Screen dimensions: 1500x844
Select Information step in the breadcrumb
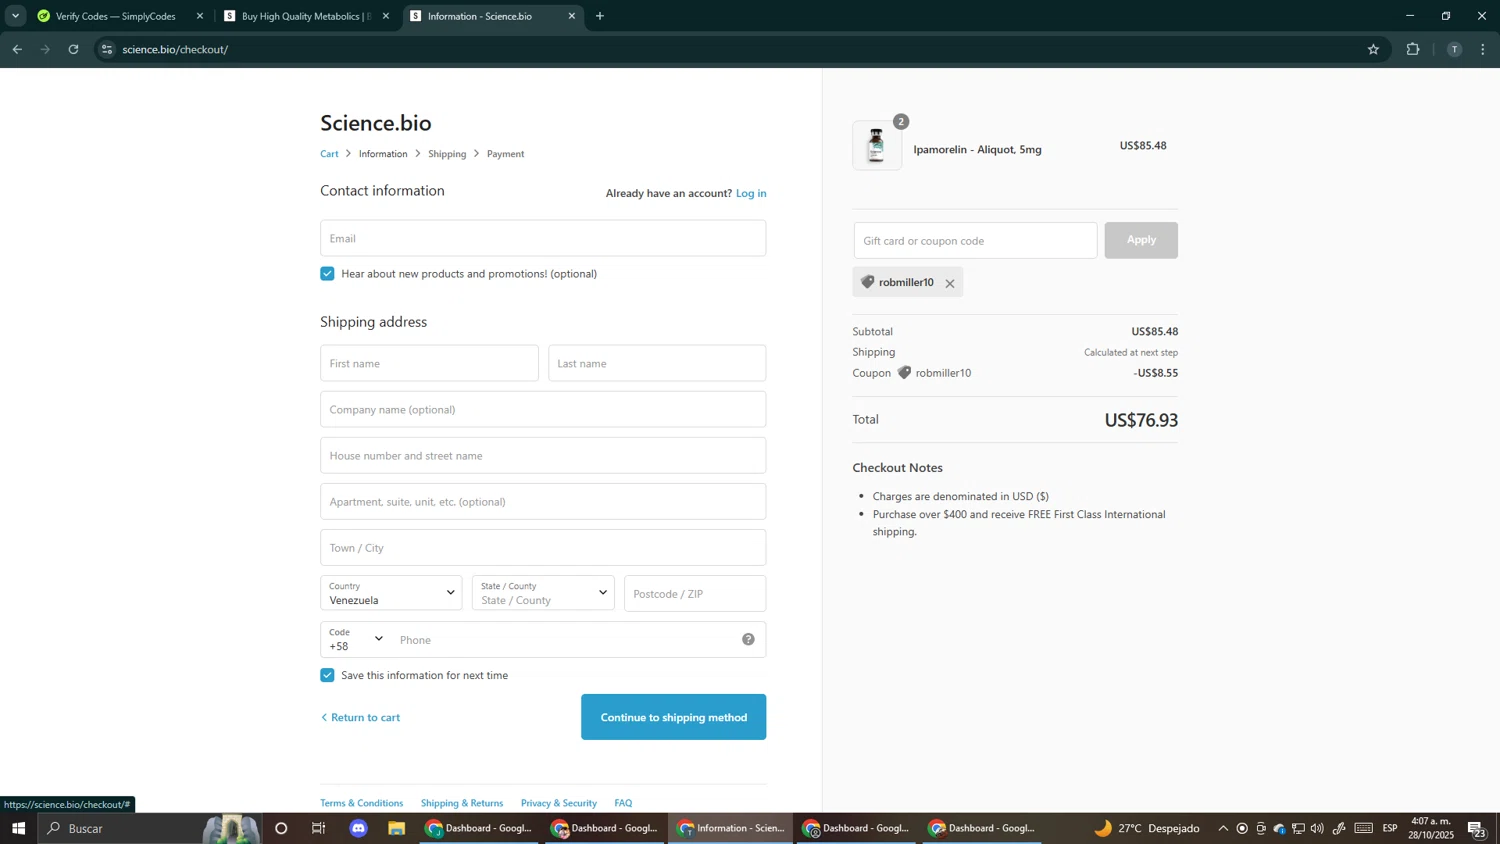383,154
